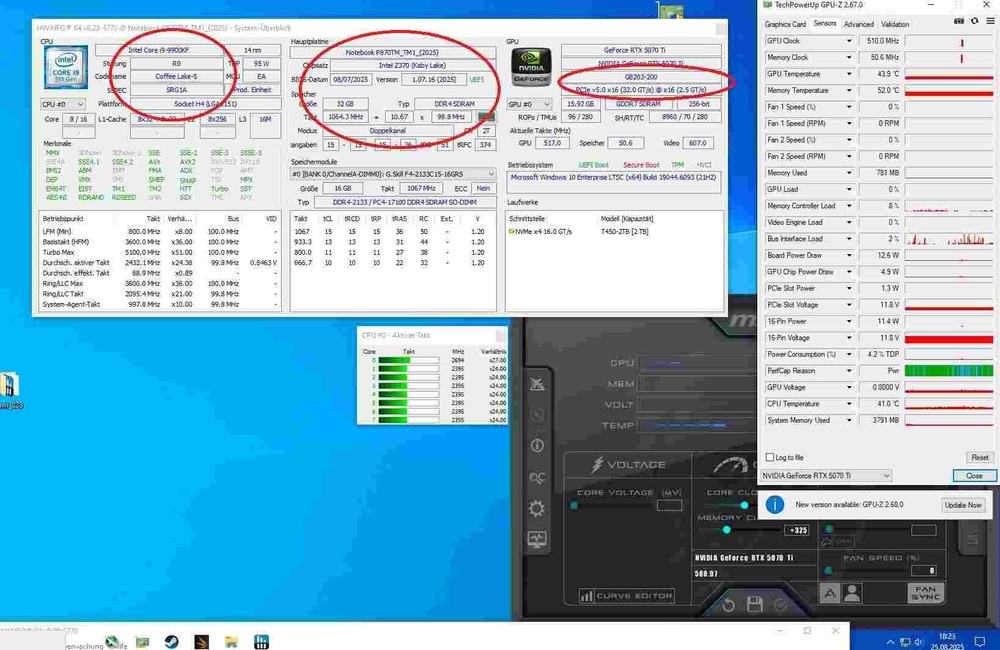The height and width of the screenshot is (650, 1000).
Task: Show hidden system tray icons
Action: pyautogui.click(x=890, y=642)
